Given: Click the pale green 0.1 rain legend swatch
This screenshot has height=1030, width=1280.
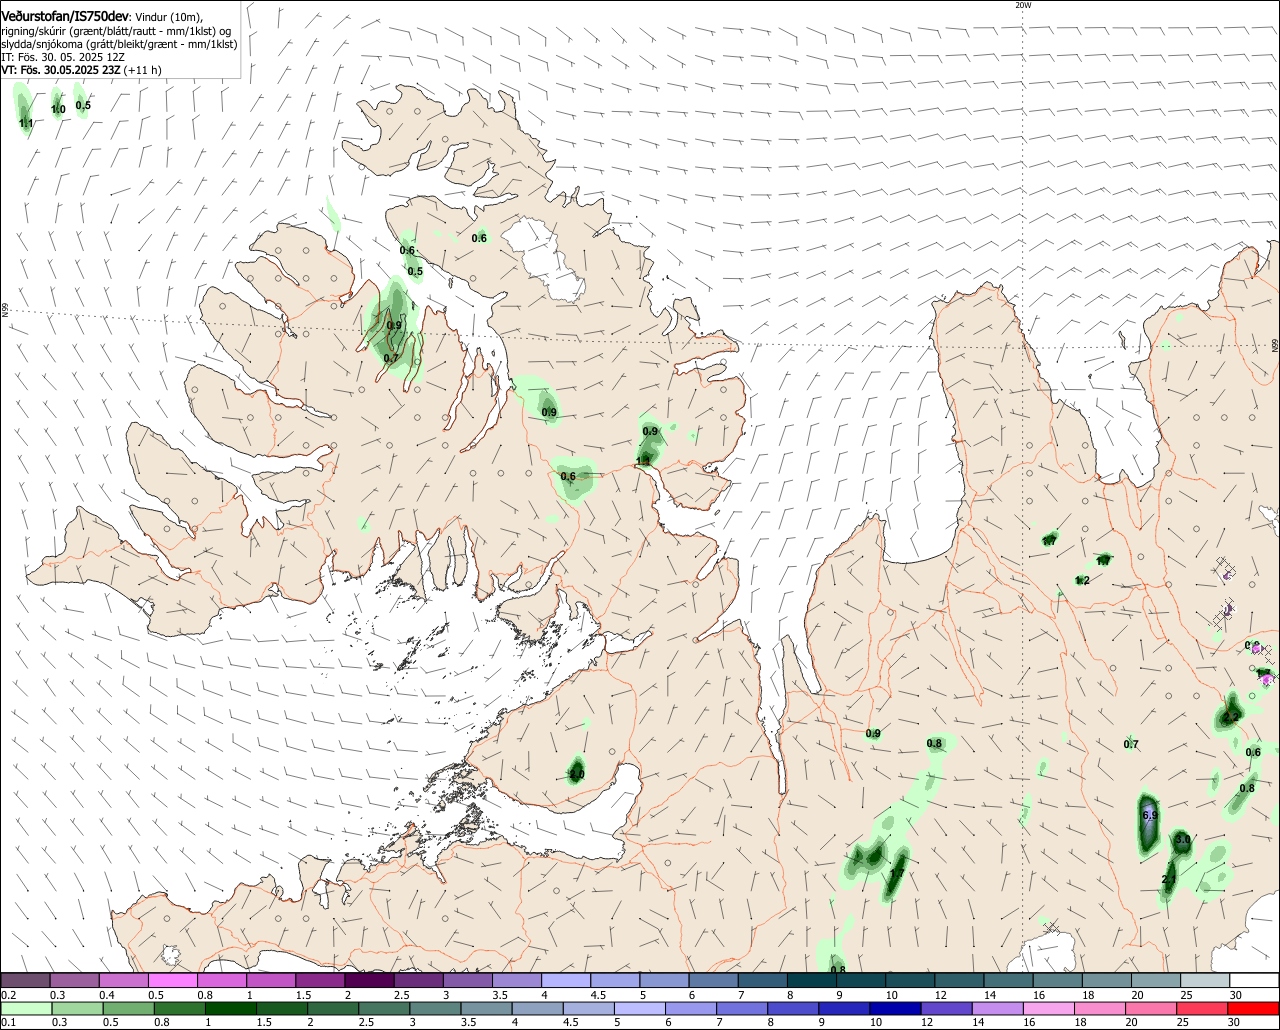Looking at the screenshot, I should click(26, 1008).
